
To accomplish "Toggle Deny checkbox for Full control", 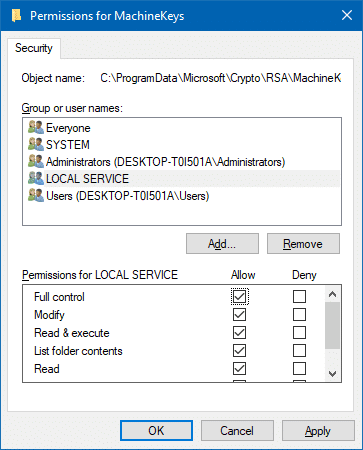I will click(299, 296).
